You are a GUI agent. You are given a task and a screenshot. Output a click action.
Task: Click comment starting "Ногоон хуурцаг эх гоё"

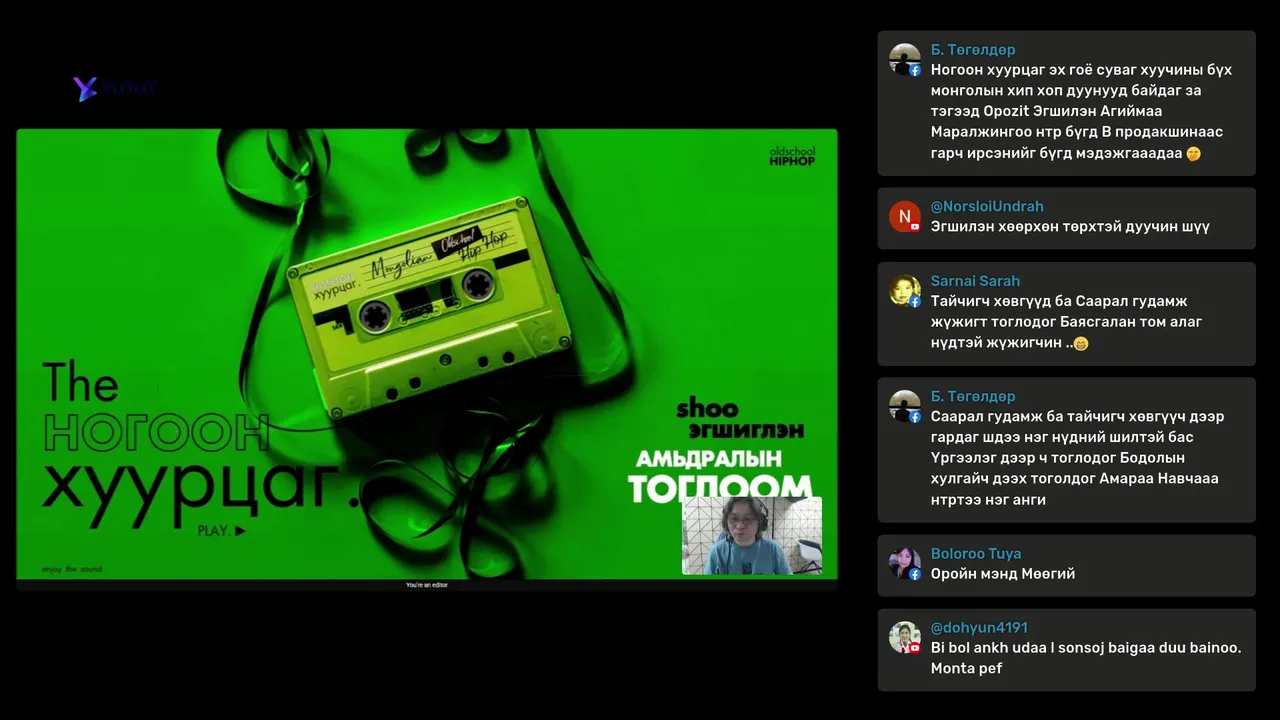(x=1081, y=111)
